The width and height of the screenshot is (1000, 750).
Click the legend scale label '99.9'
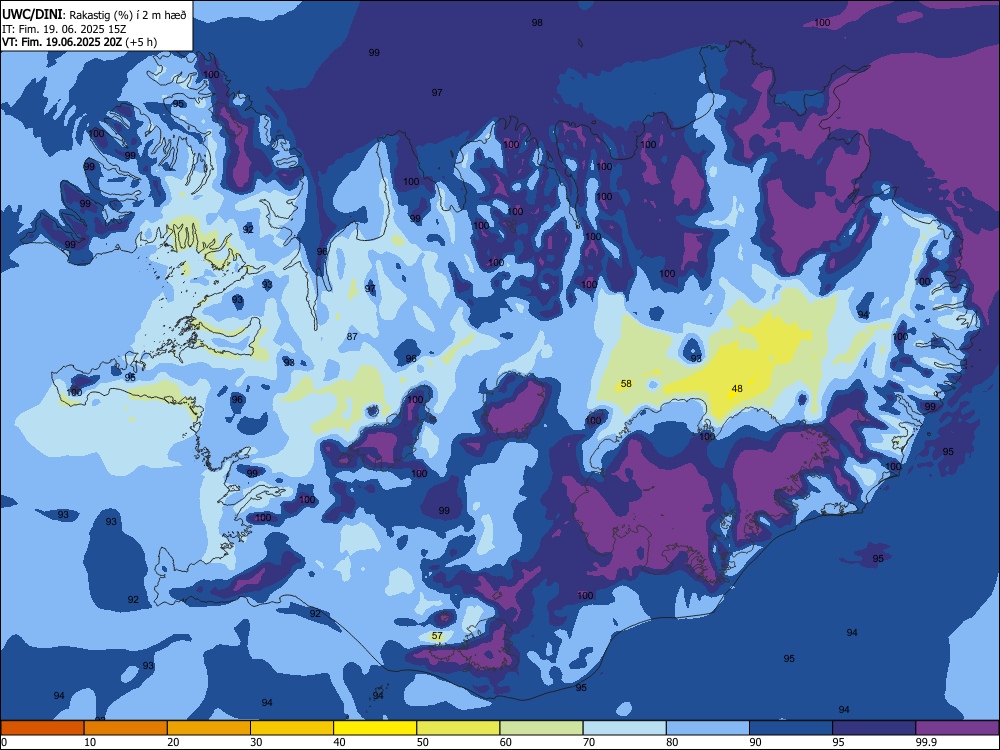pyautogui.click(x=925, y=742)
